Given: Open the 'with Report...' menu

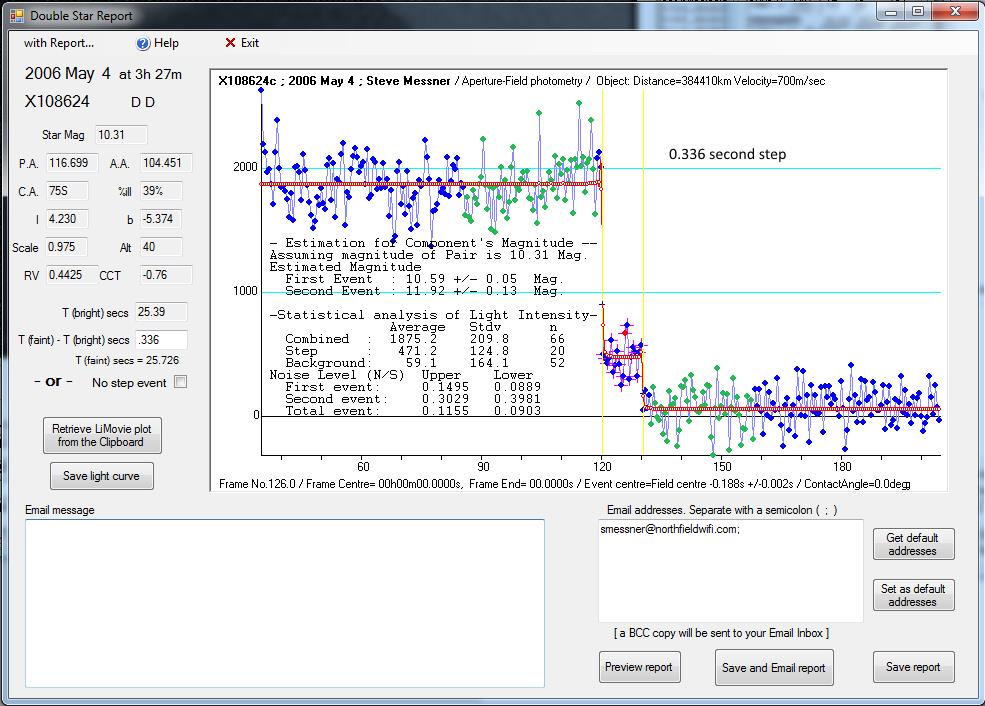Looking at the screenshot, I should click(x=59, y=43).
